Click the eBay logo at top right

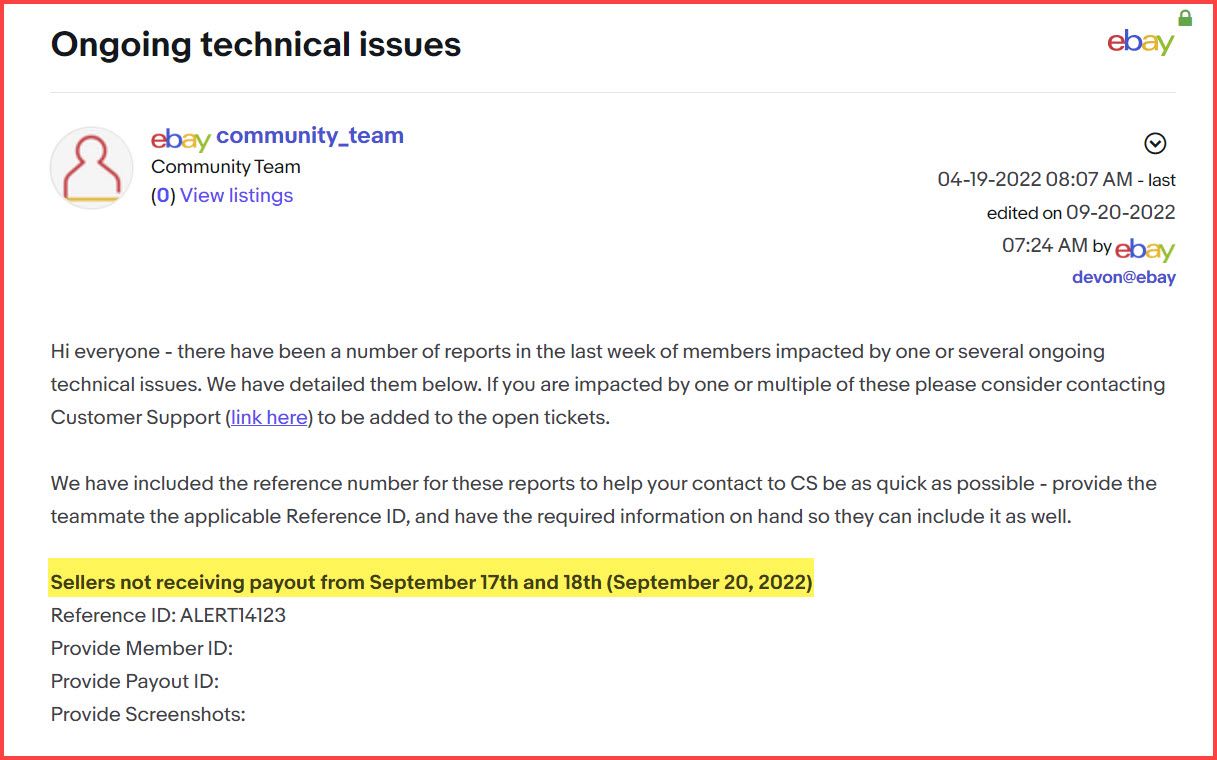(x=1140, y=42)
